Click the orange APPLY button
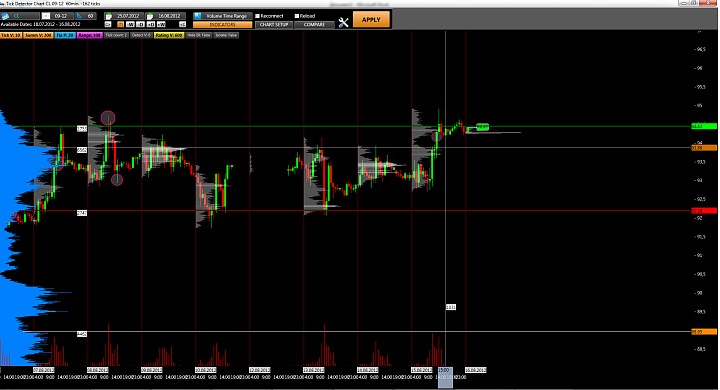Screen dimensions: 720x390 tap(371, 20)
